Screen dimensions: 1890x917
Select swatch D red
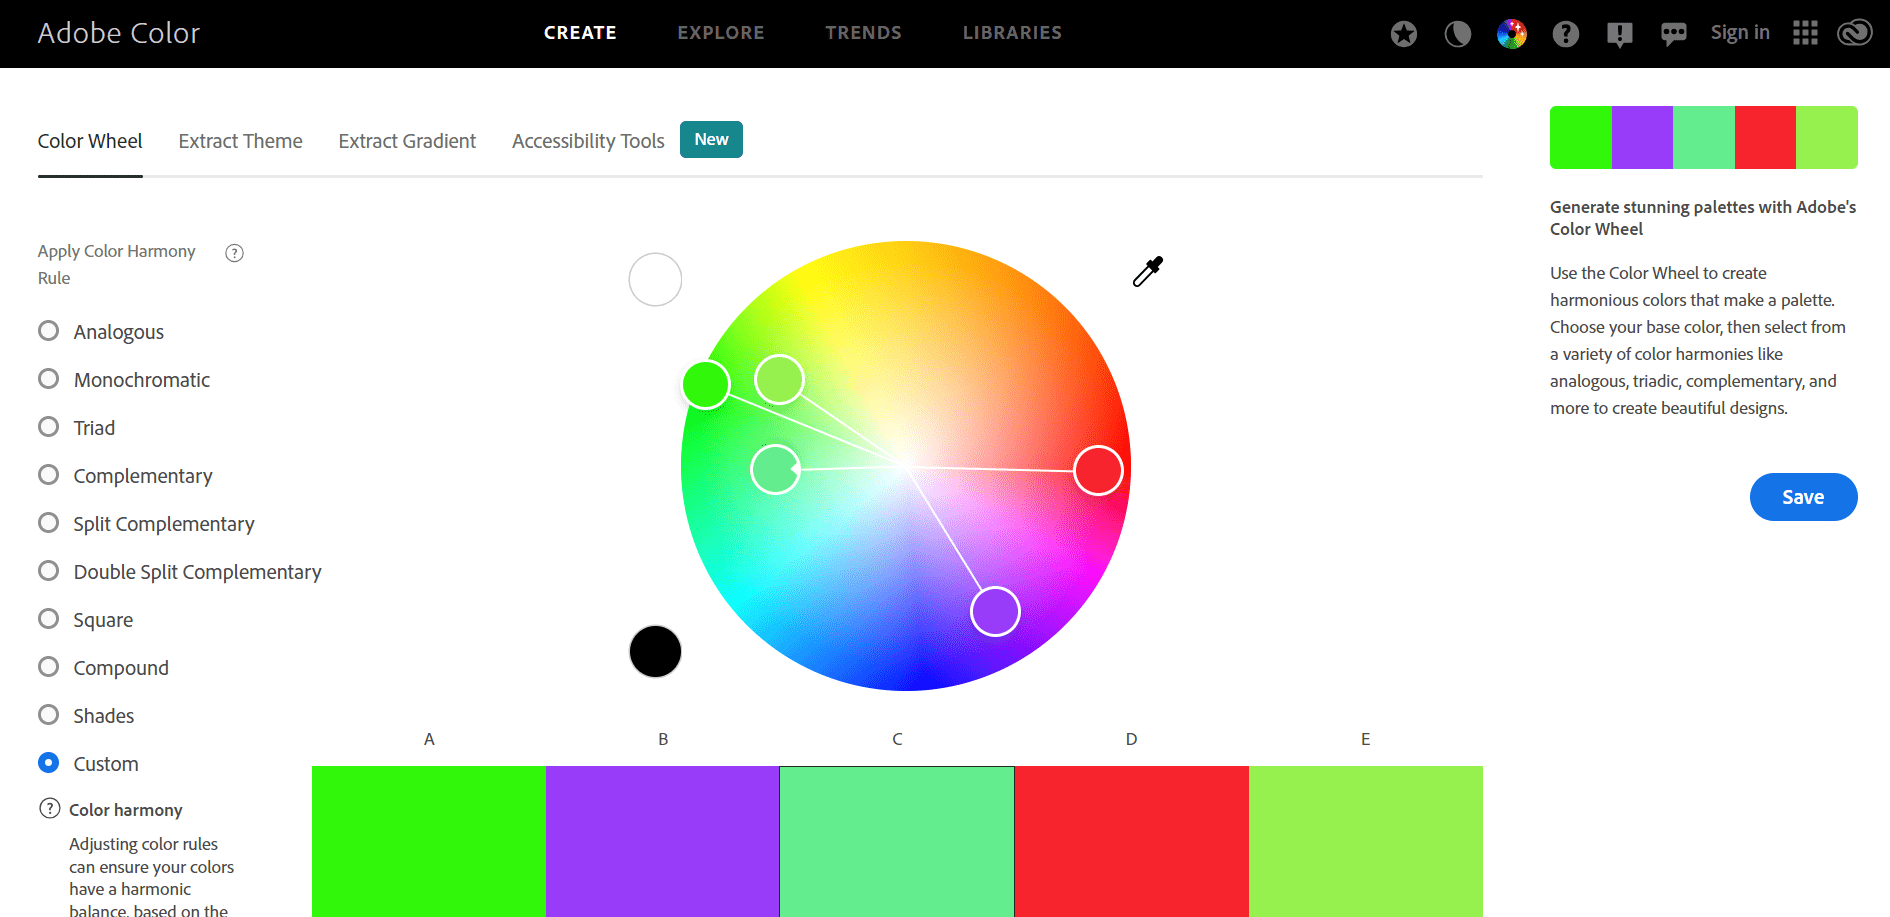pos(1132,841)
